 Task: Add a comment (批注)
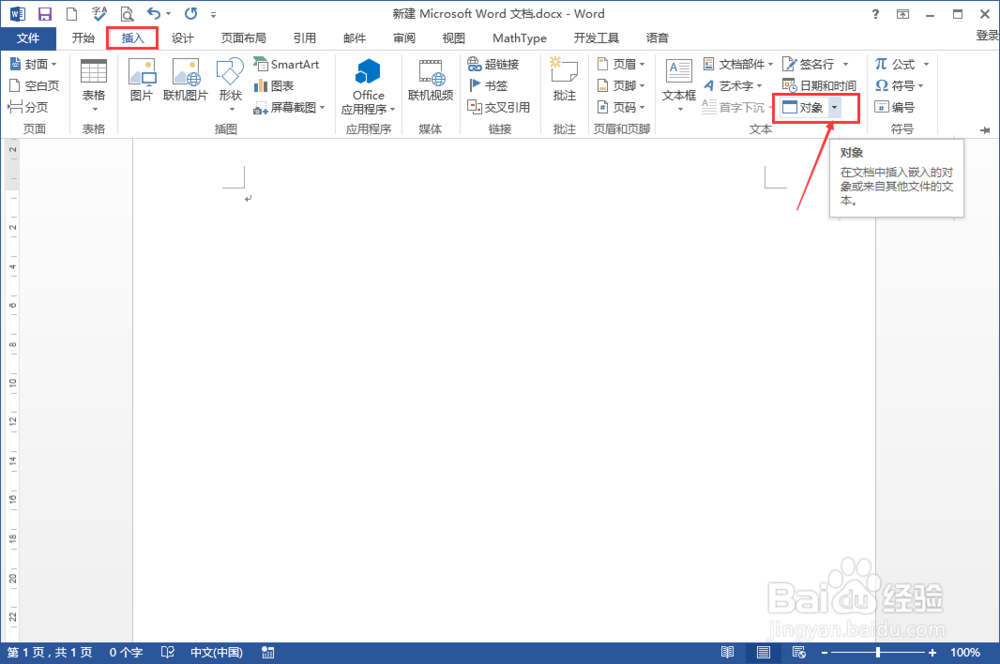pyautogui.click(x=564, y=80)
